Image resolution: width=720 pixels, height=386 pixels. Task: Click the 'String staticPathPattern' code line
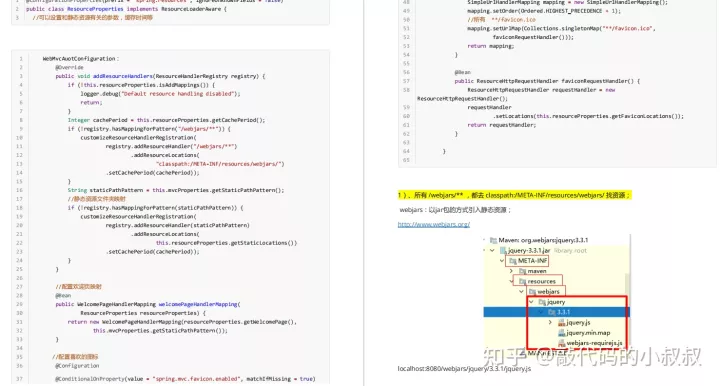tap(176, 190)
